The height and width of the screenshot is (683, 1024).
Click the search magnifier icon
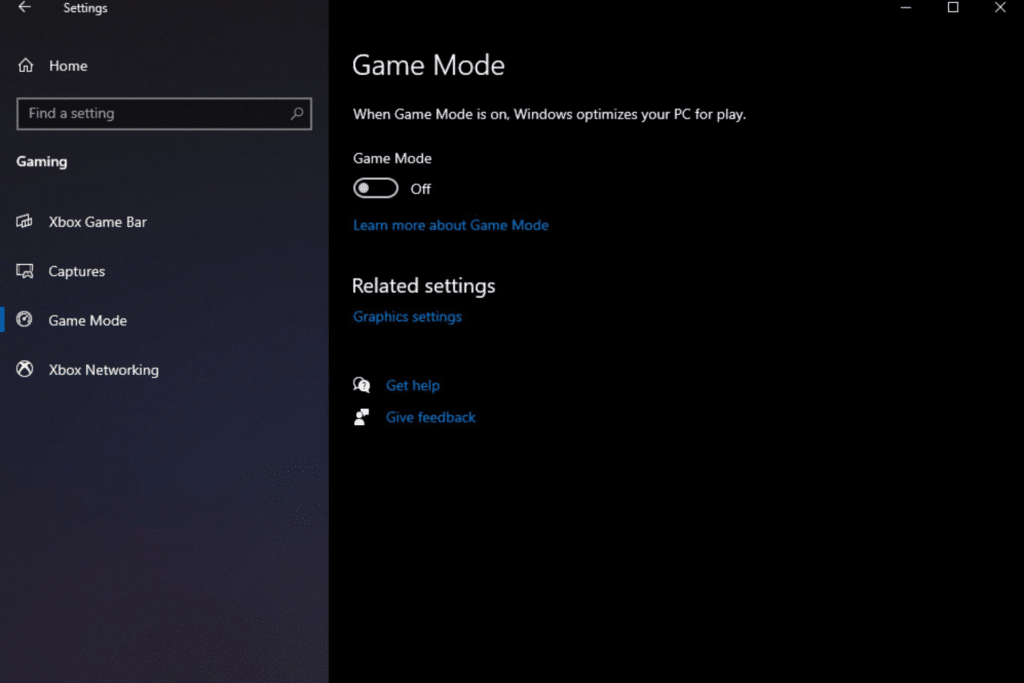coord(296,114)
